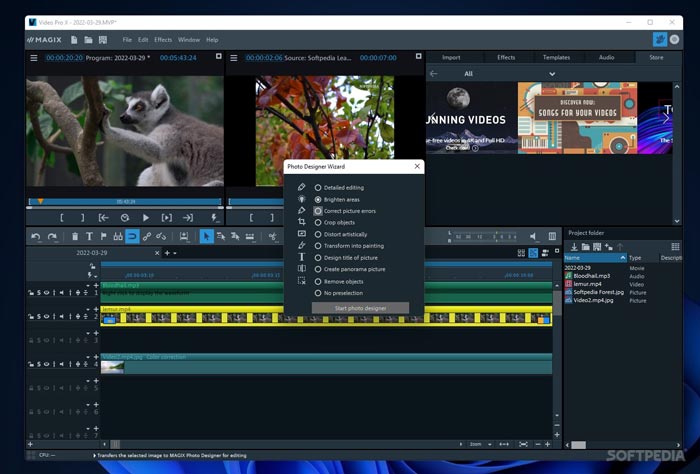
Task: Click the open project folder icon
Action: [88, 40]
